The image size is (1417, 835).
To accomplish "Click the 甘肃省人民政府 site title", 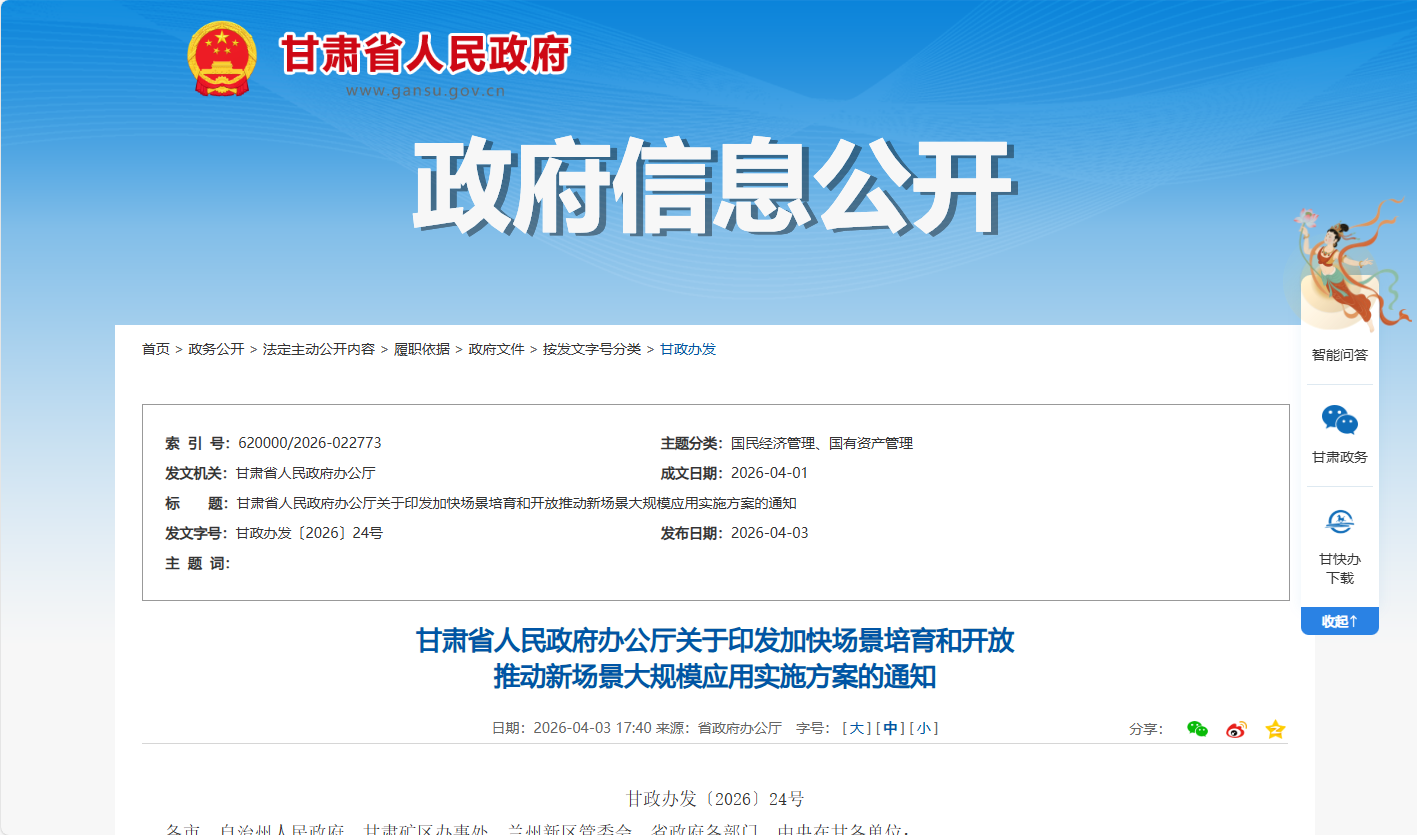I will [x=424, y=55].
